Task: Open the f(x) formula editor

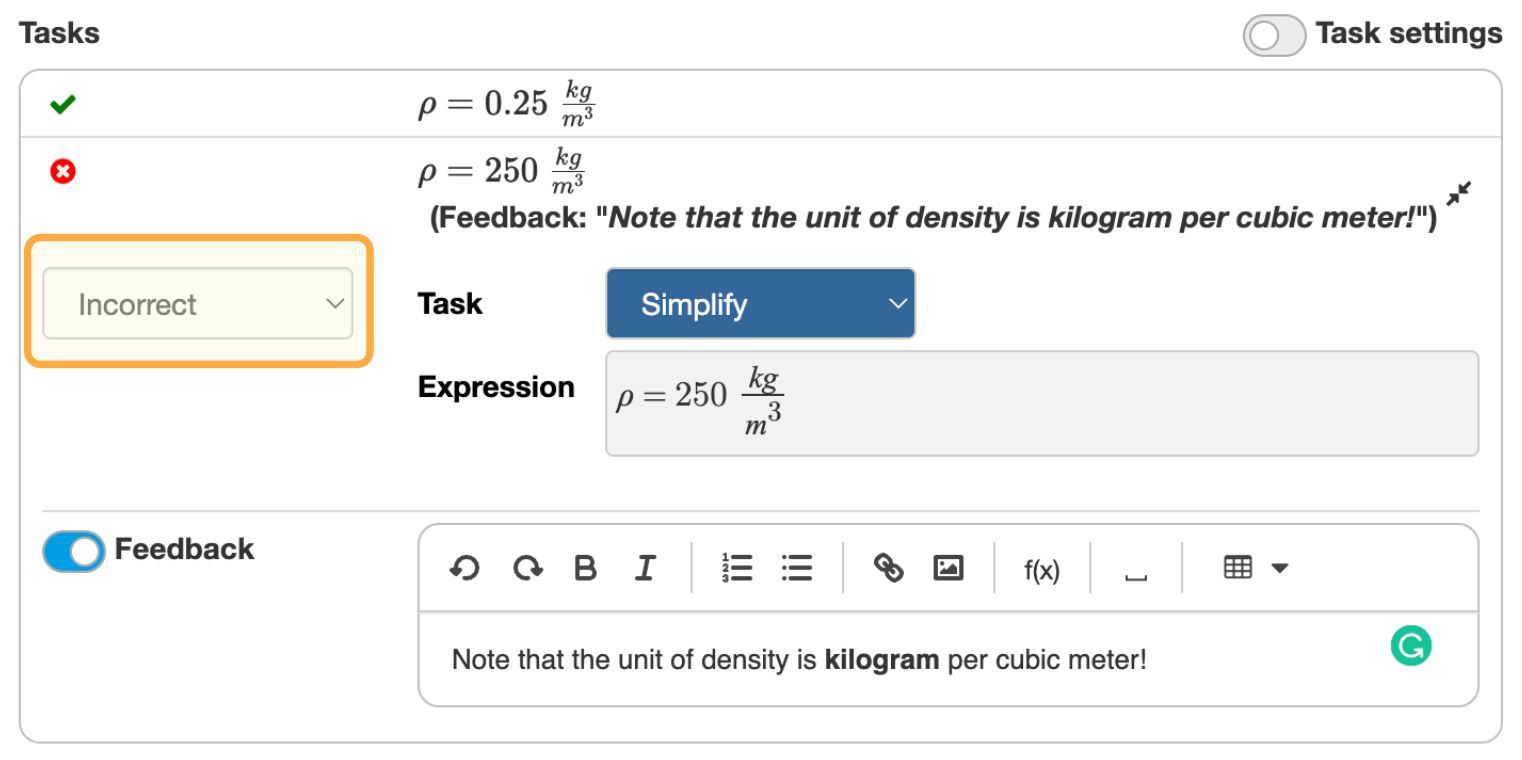Action: pos(1041,571)
